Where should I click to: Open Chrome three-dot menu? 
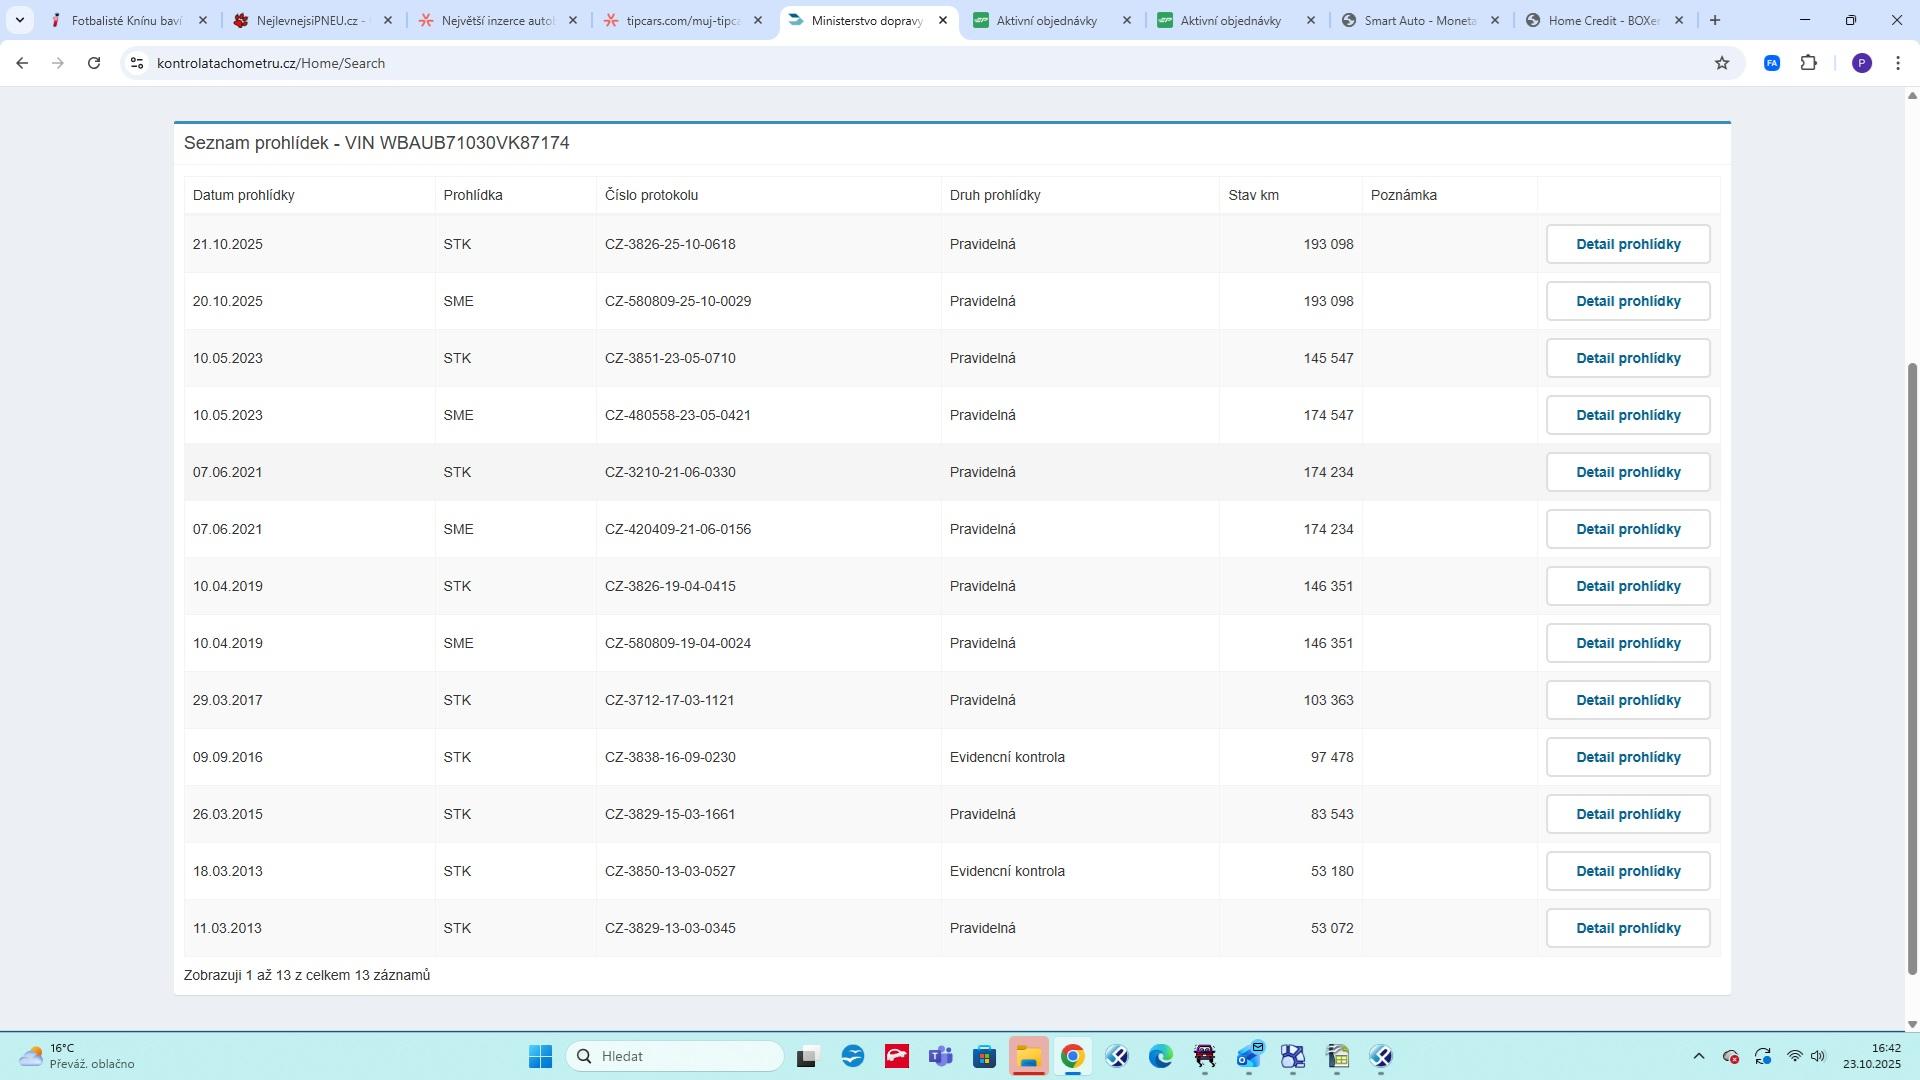[x=1898, y=63]
